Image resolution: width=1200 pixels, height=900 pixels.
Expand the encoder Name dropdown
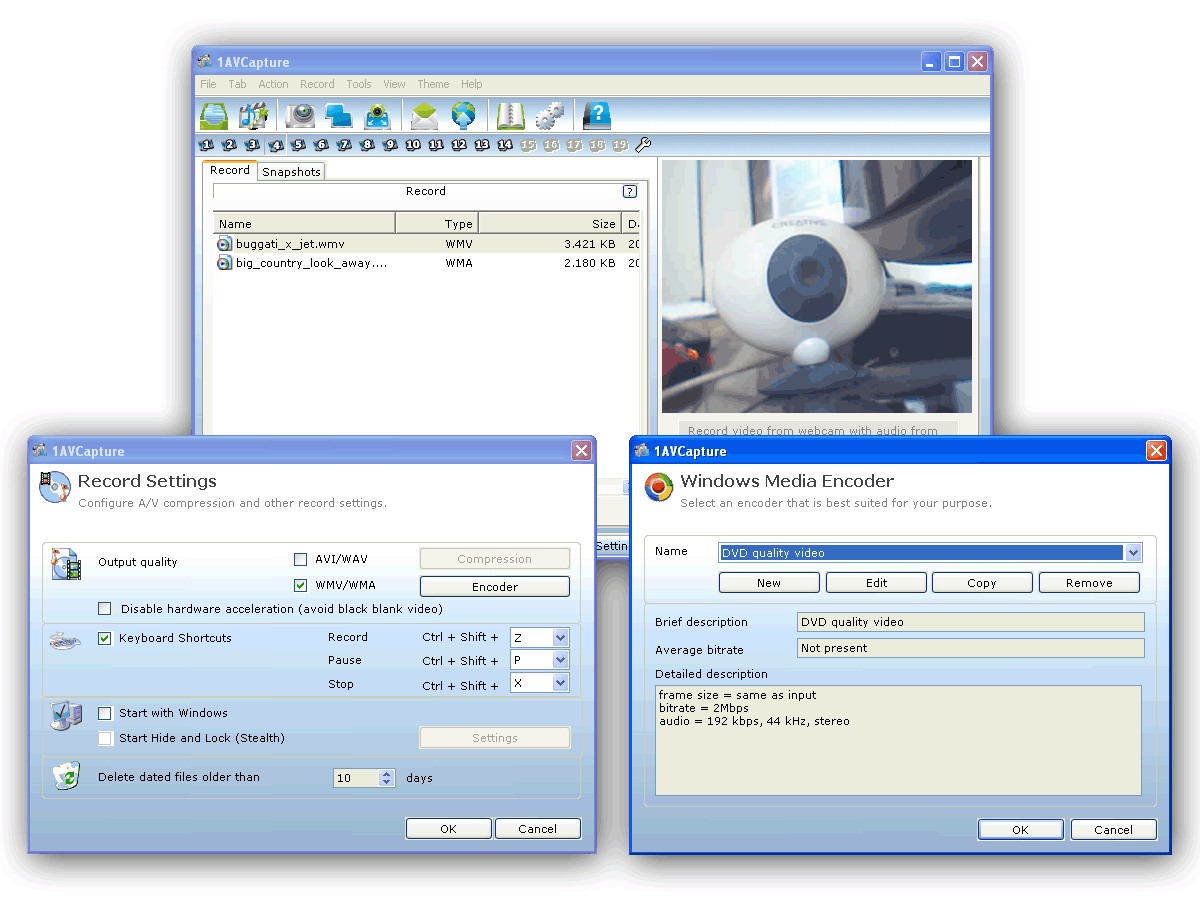click(1133, 552)
